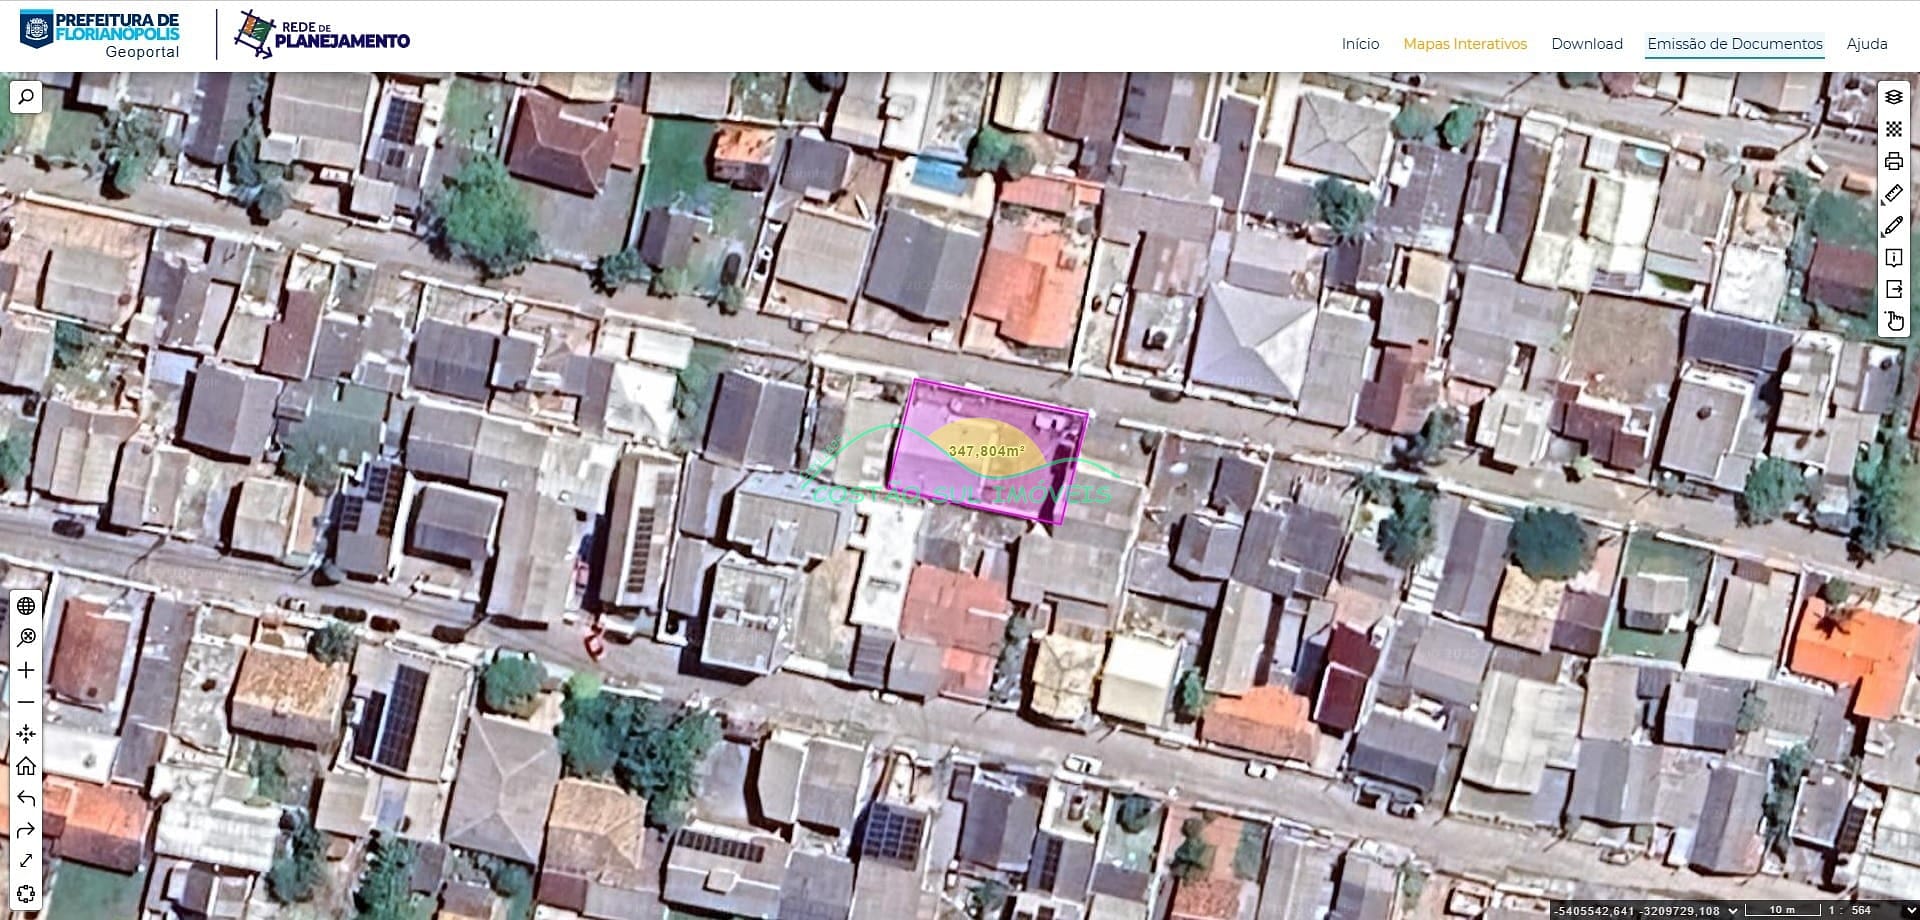Open the Emissão de Documentos tab
Viewport: 1920px width, 920px height.
pyautogui.click(x=1734, y=44)
